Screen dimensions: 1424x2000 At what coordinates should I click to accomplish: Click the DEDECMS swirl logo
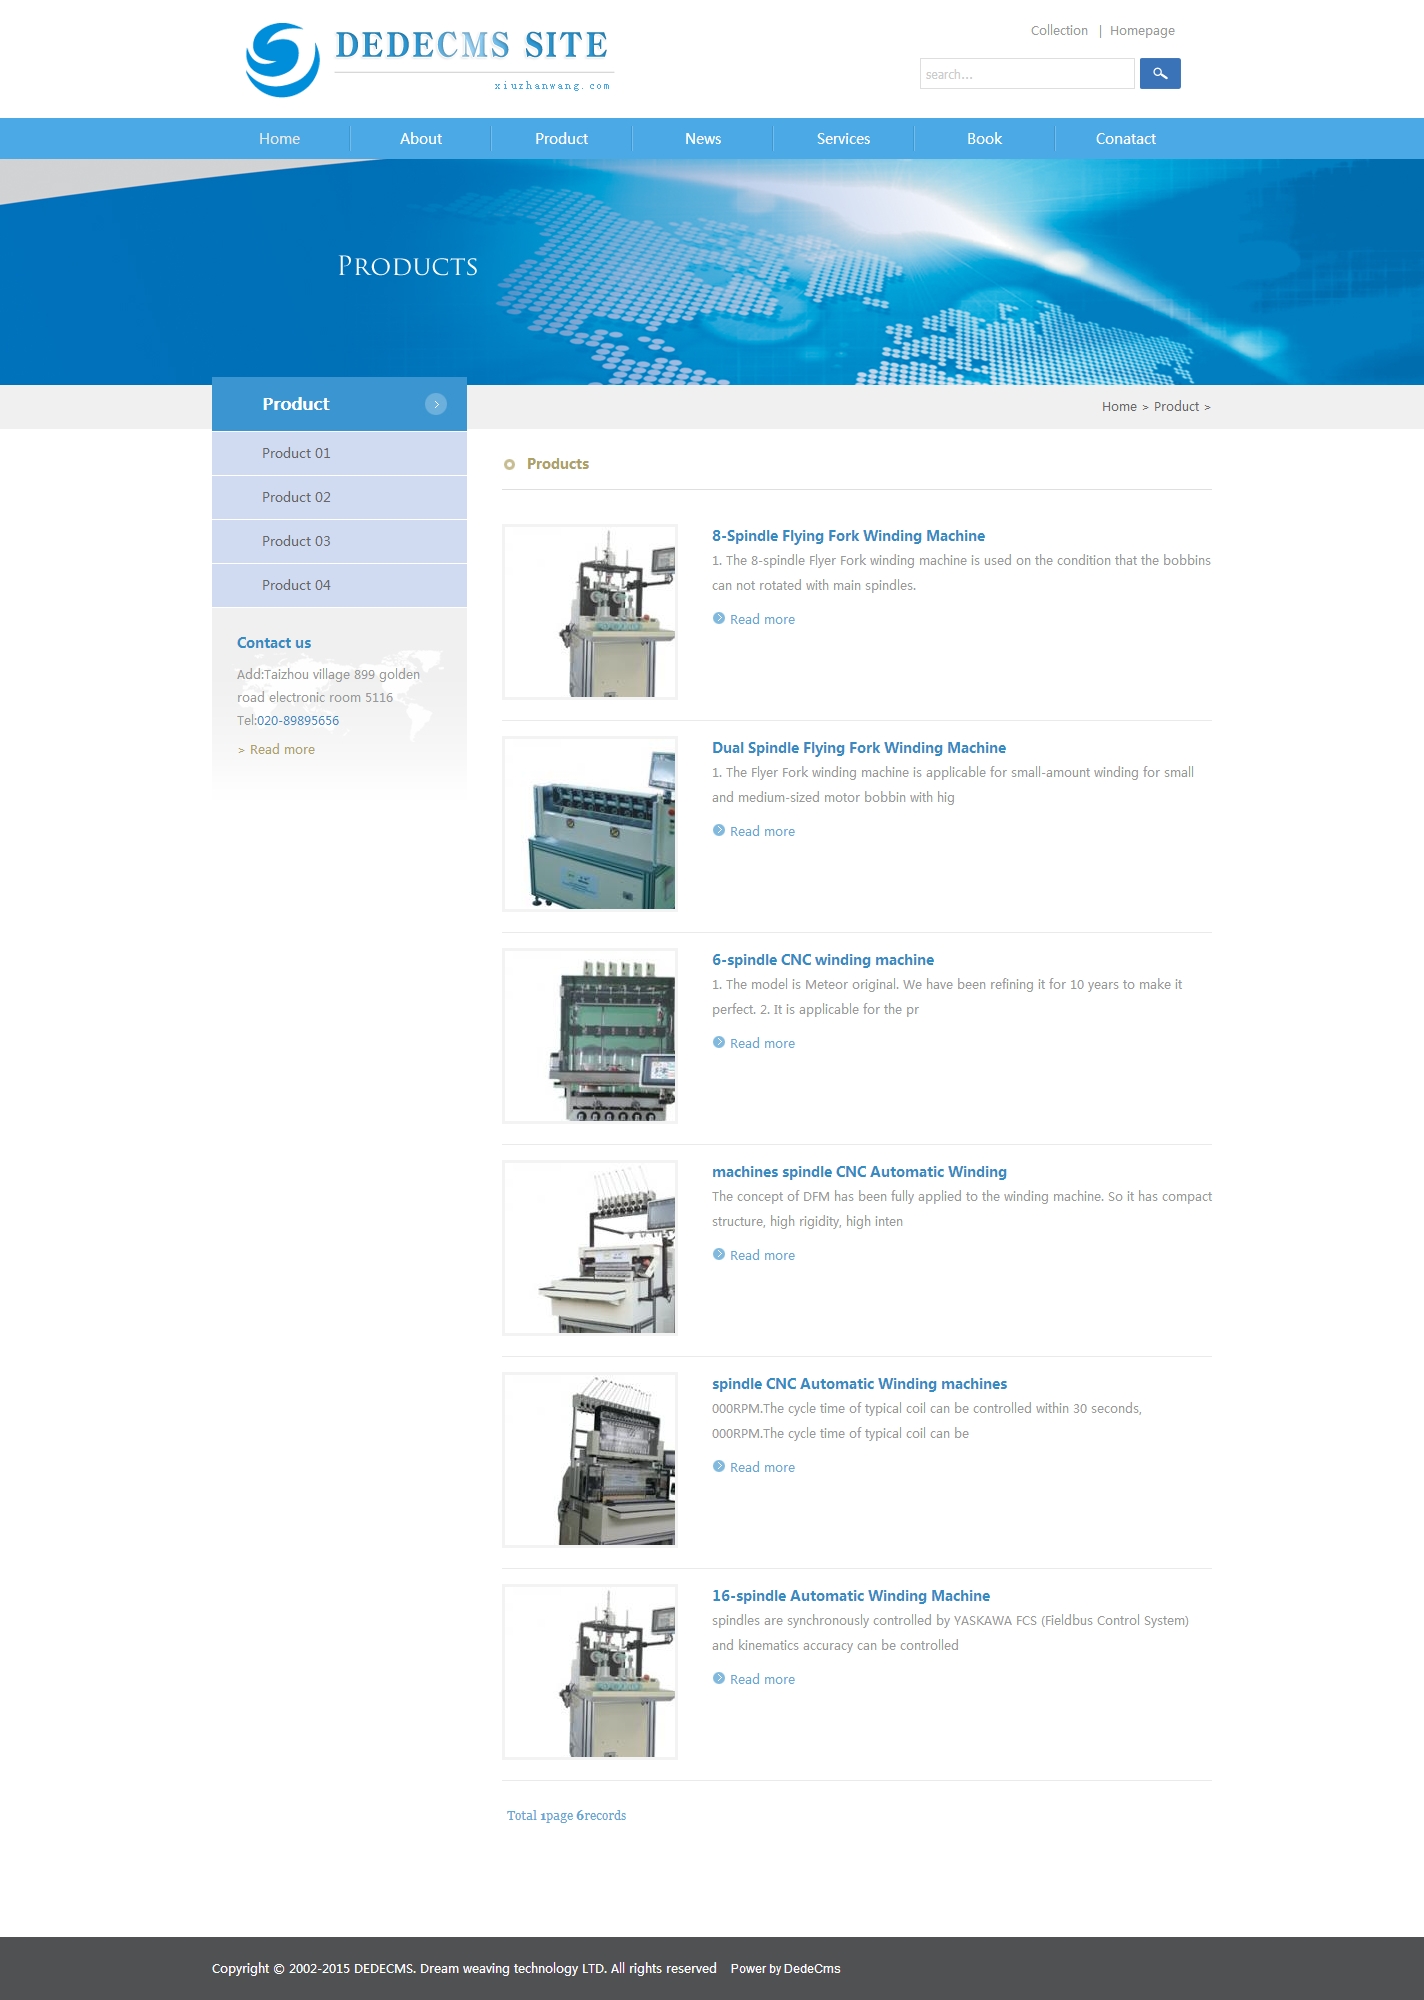click(x=283, y=60)
